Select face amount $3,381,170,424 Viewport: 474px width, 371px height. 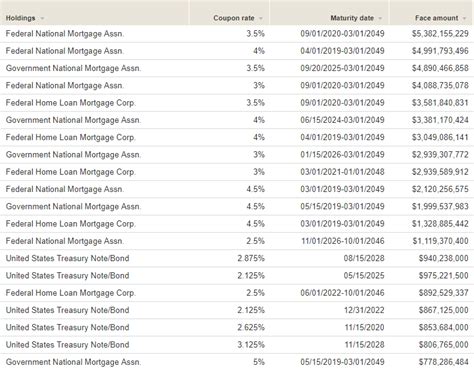tap(440, 120)
